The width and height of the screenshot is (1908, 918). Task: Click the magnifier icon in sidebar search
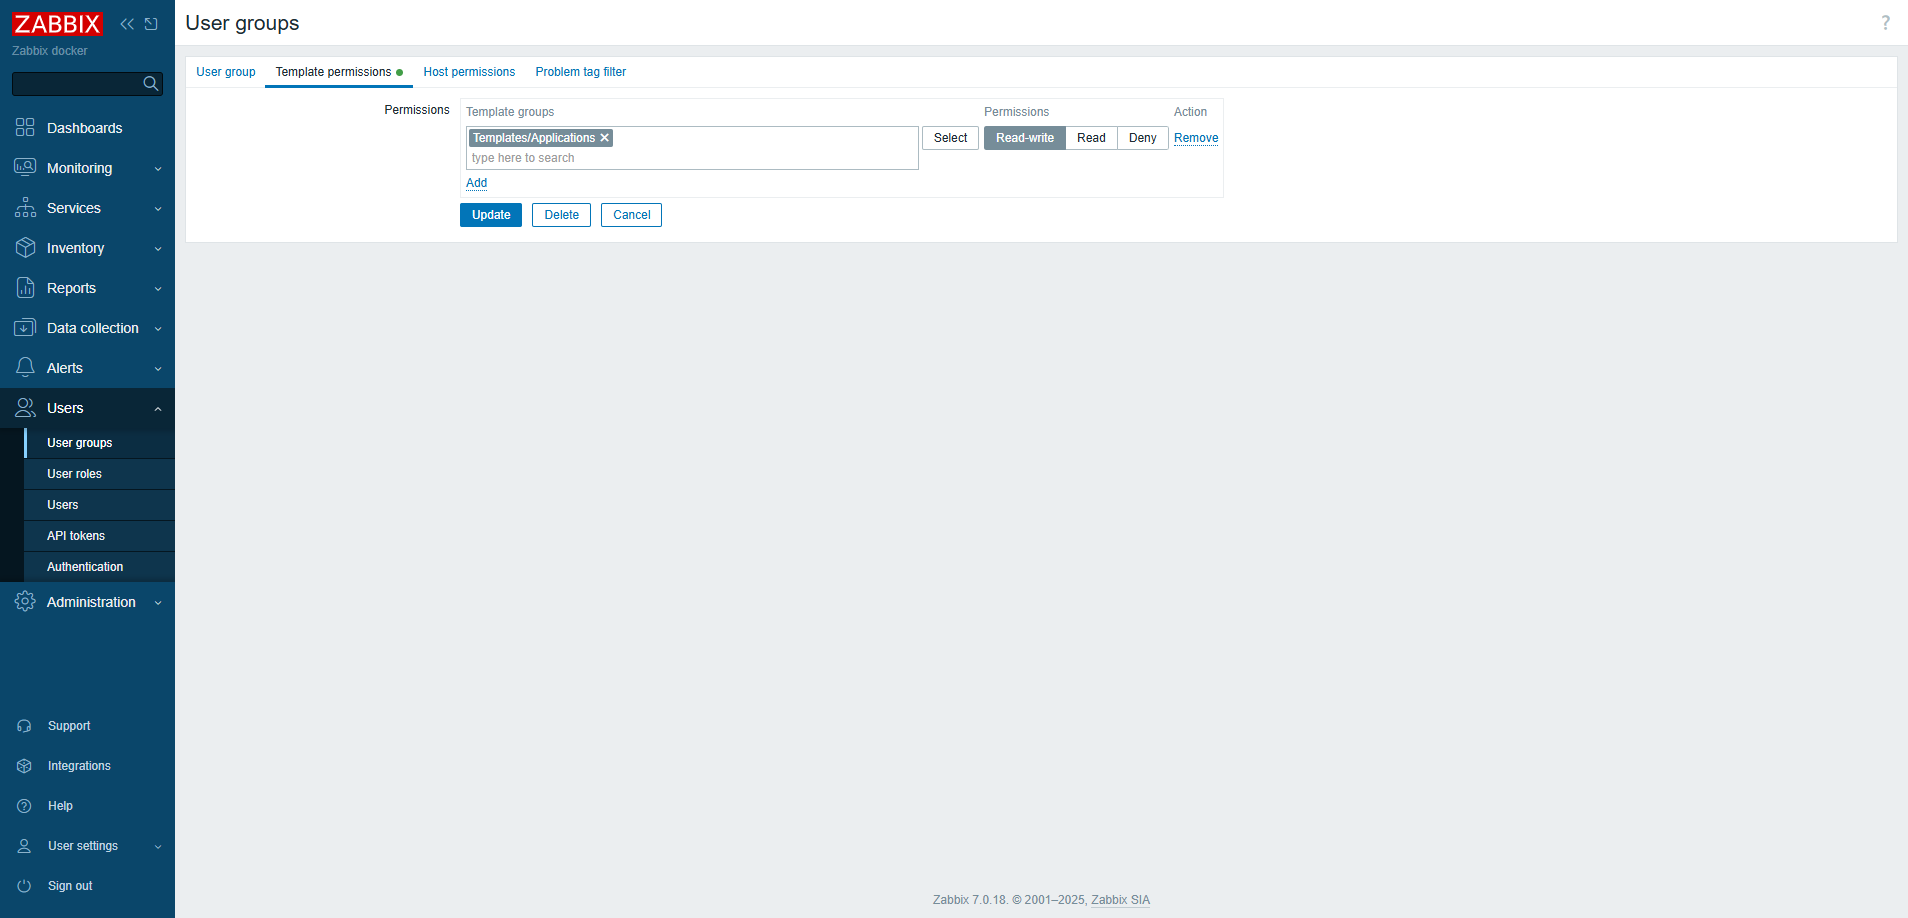(x=151, y=84)
